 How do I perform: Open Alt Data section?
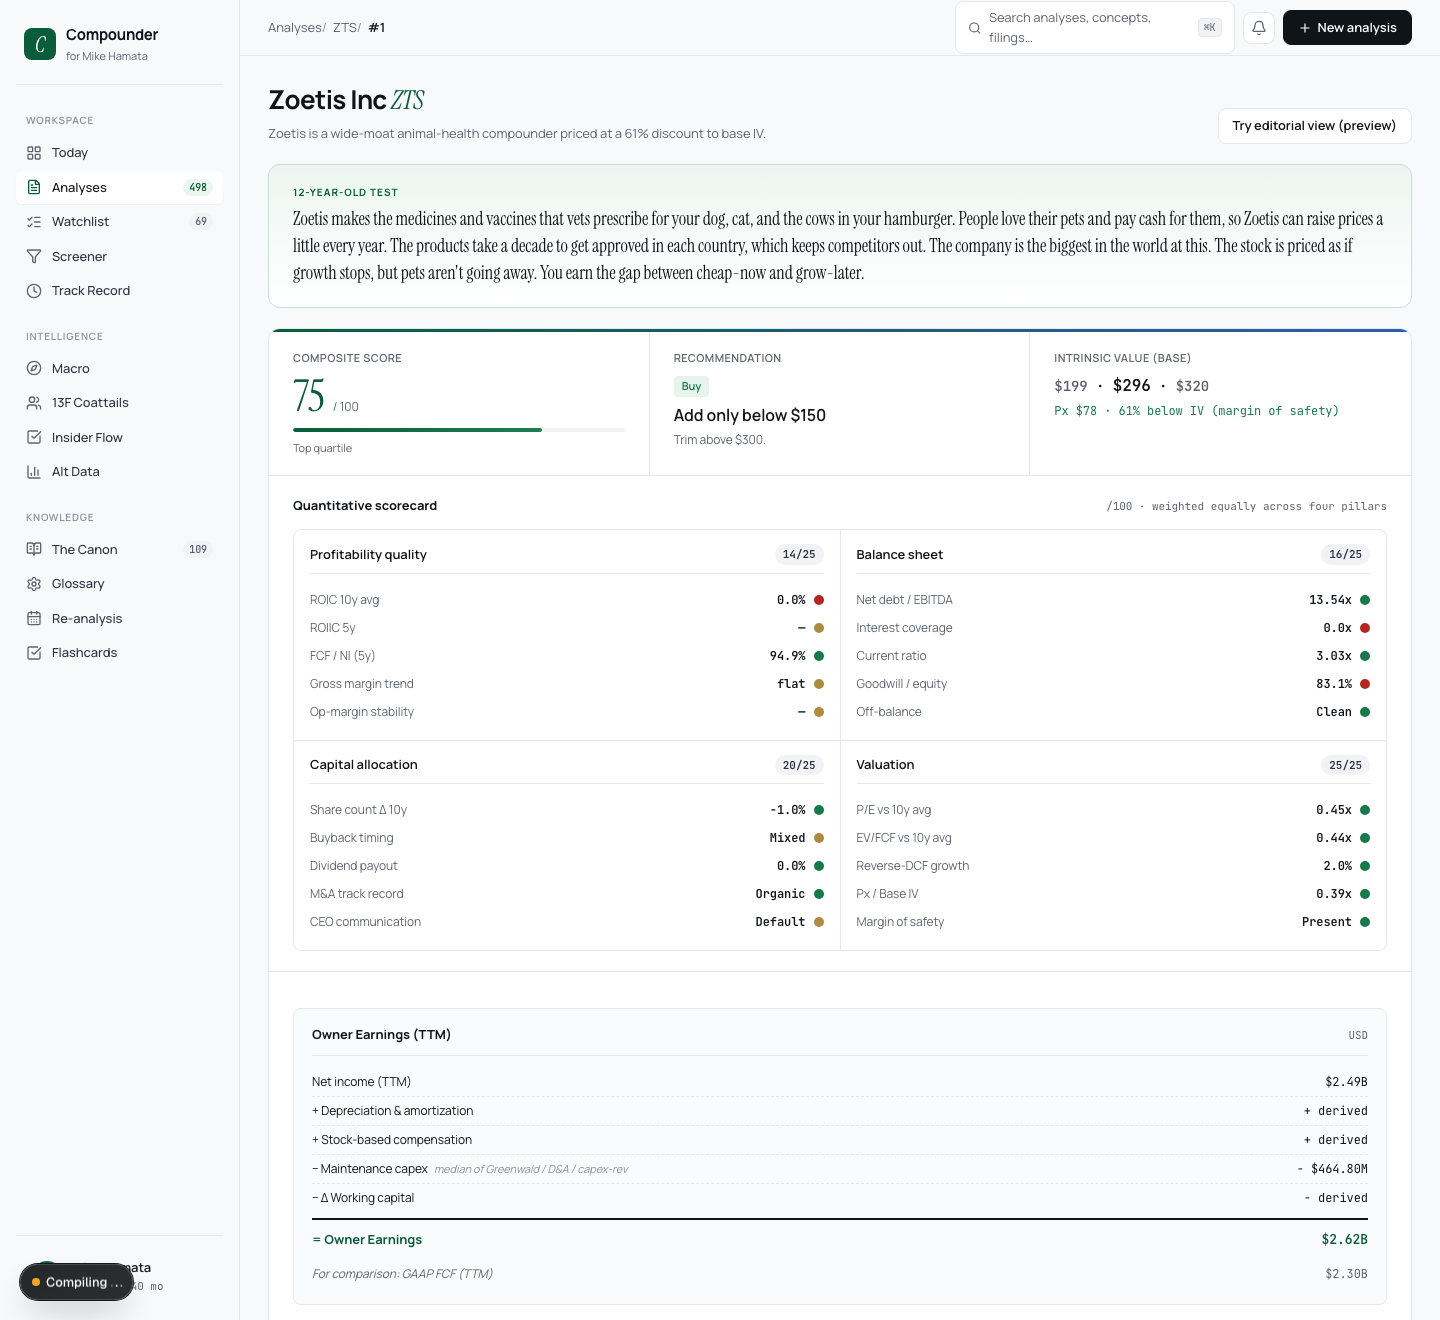(x=119, y=472)
